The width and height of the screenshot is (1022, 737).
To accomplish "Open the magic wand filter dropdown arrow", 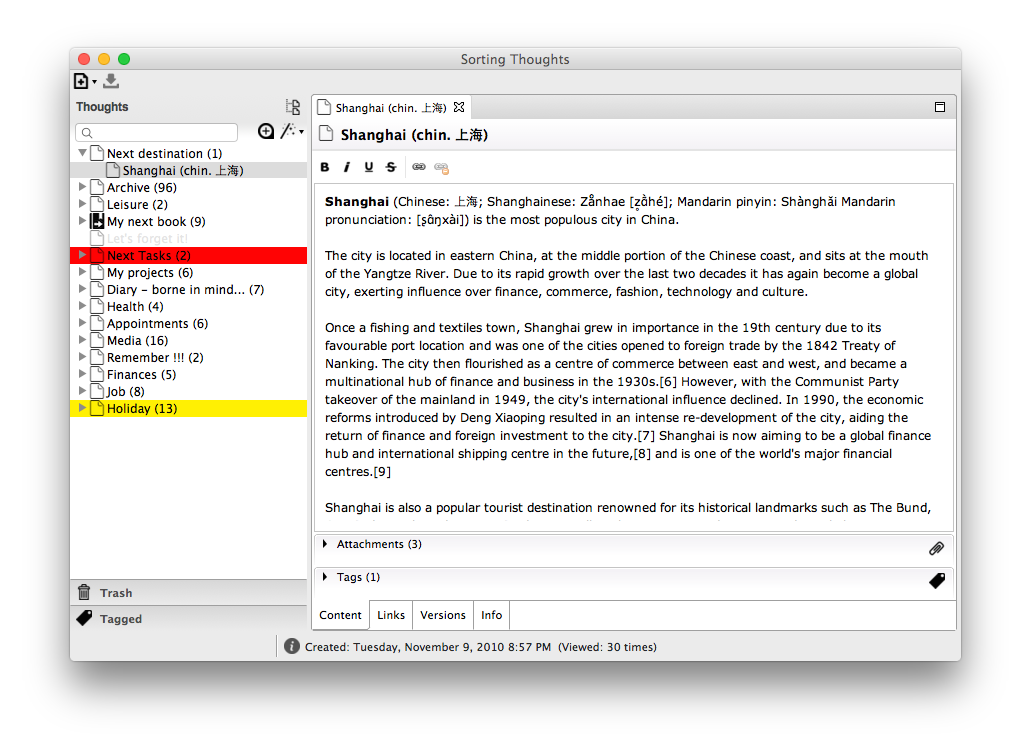I will click(301, 132).
